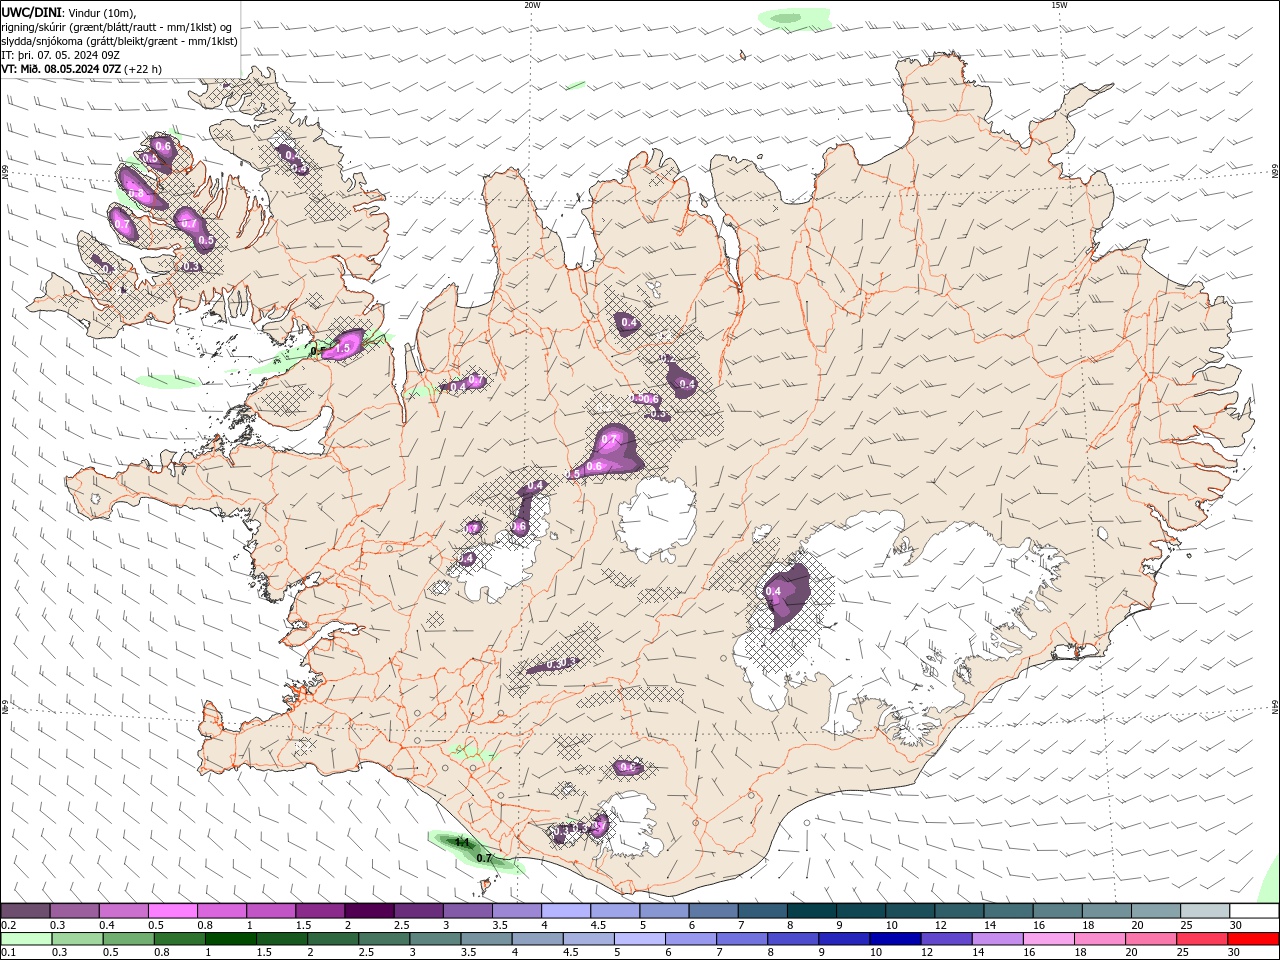Click the '1.1' rain value on the map
Viewport: 1280px width, 960px height.
462,843
